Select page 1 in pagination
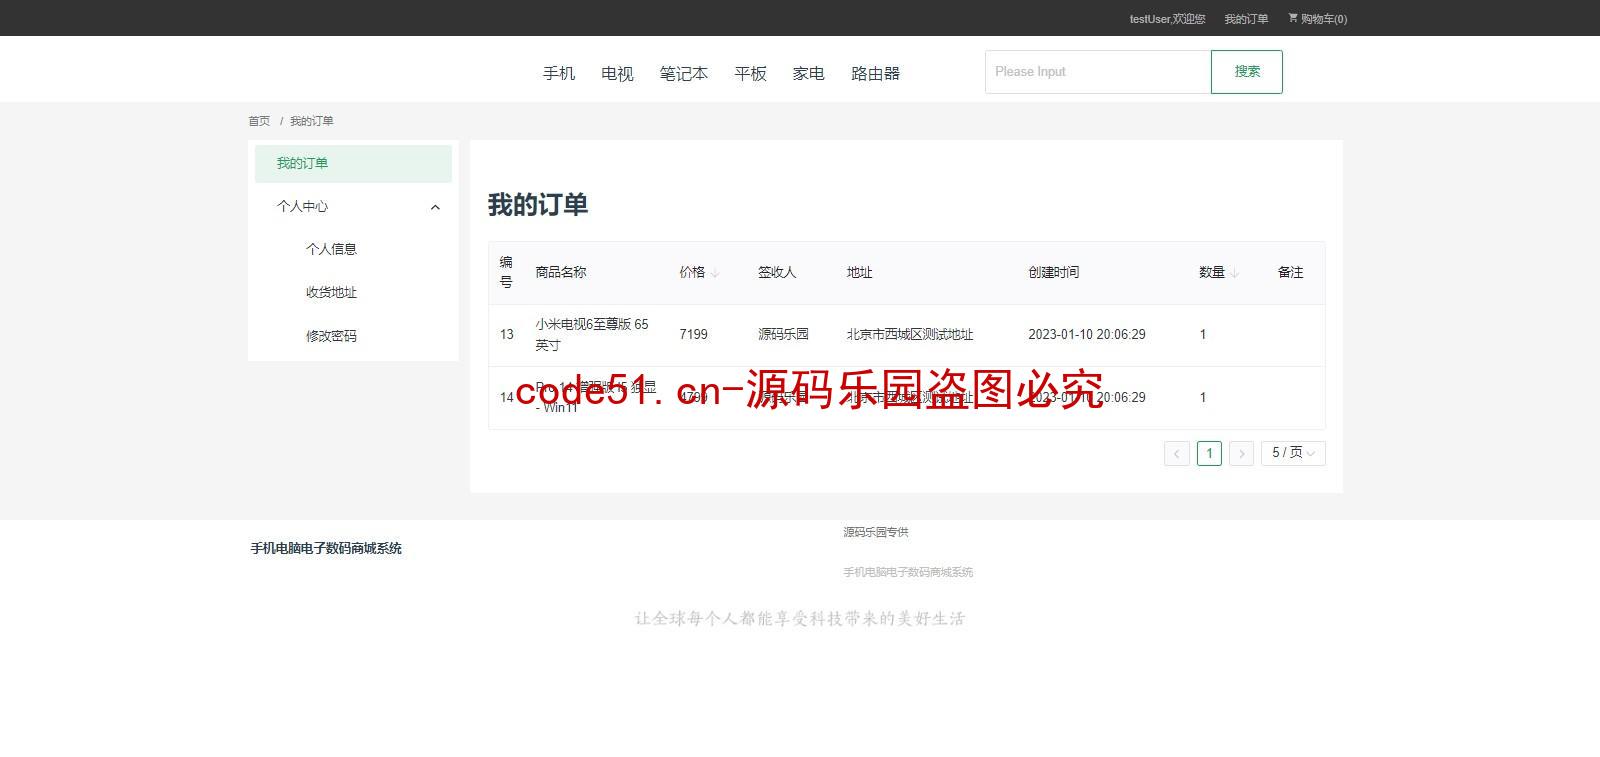Viewport: 1600px width, 757px height. click(x=1209, y=454)
